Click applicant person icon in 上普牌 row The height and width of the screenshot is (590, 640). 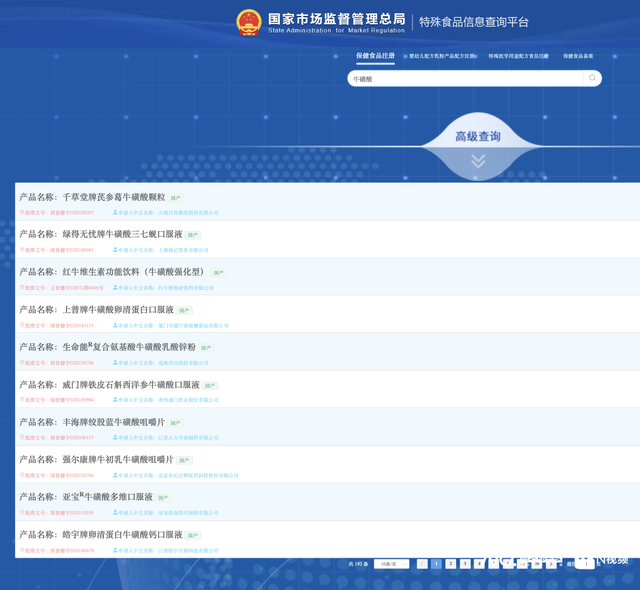[x=115, y=325]
